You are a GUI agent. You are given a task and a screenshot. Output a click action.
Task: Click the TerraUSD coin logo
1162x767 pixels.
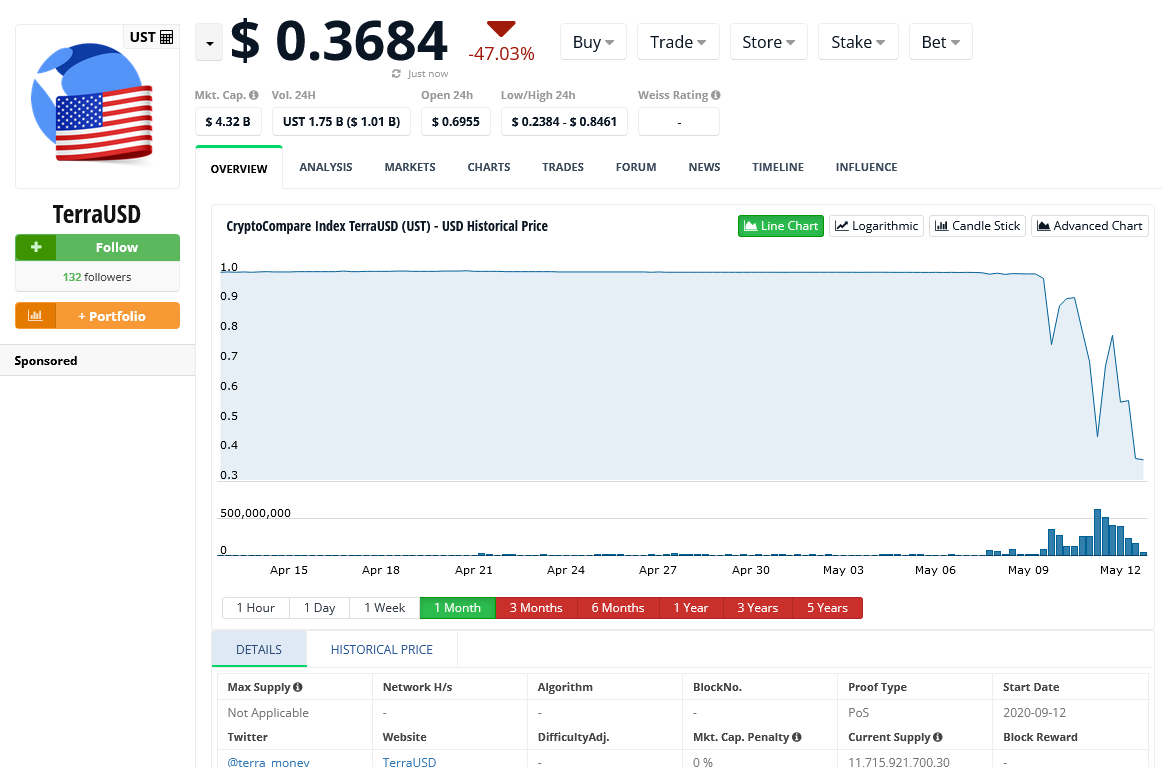pos(92,103)
